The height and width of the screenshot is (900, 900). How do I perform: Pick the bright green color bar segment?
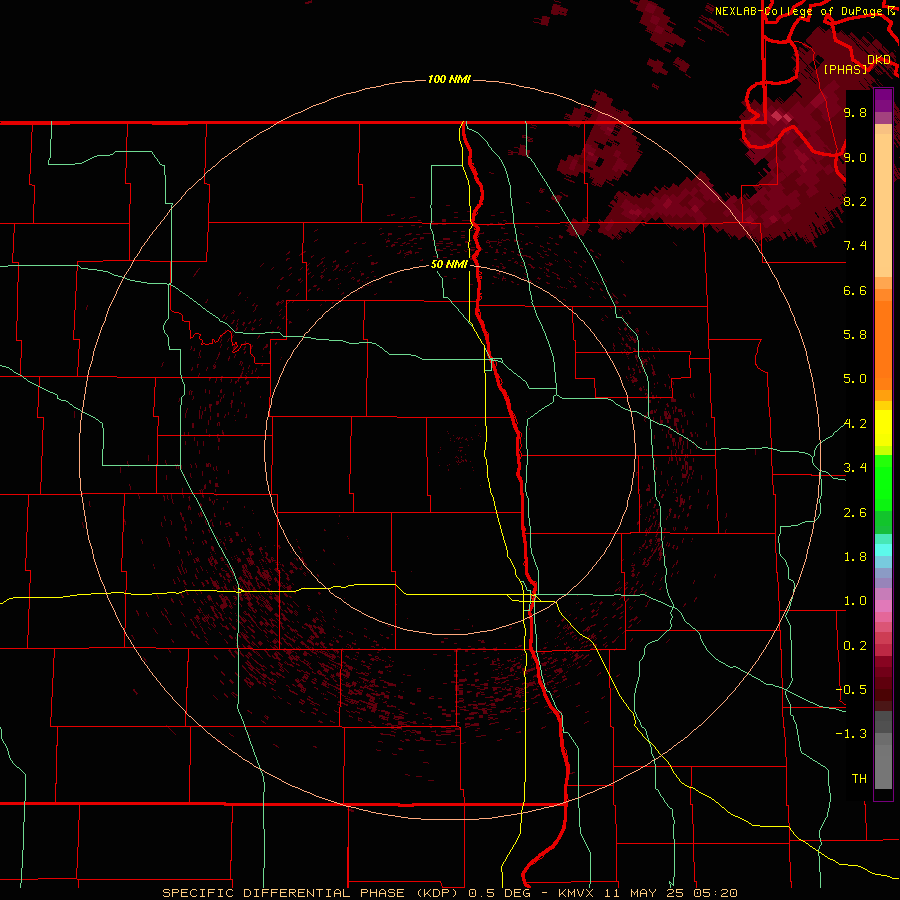[x=883, y=483]
